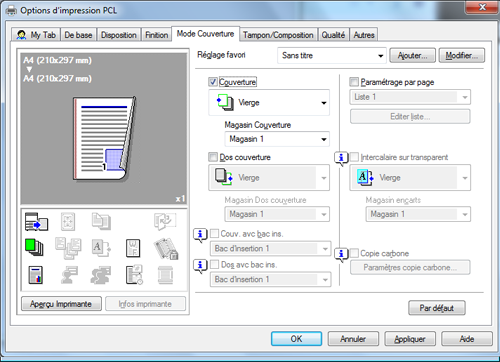Open Paramètres copie carbone...

tap(410, 267)
